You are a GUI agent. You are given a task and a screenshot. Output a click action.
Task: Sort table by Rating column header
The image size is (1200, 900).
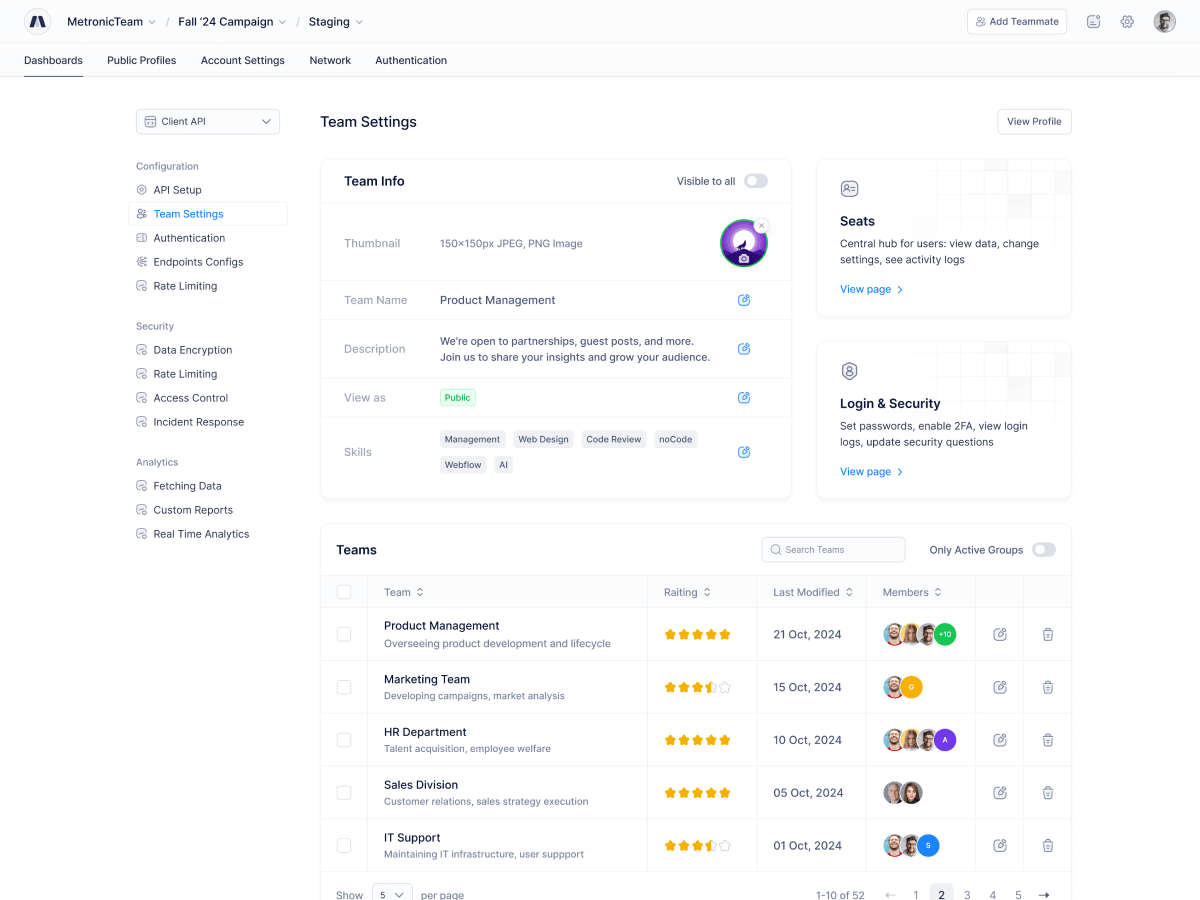coord(687,592)
